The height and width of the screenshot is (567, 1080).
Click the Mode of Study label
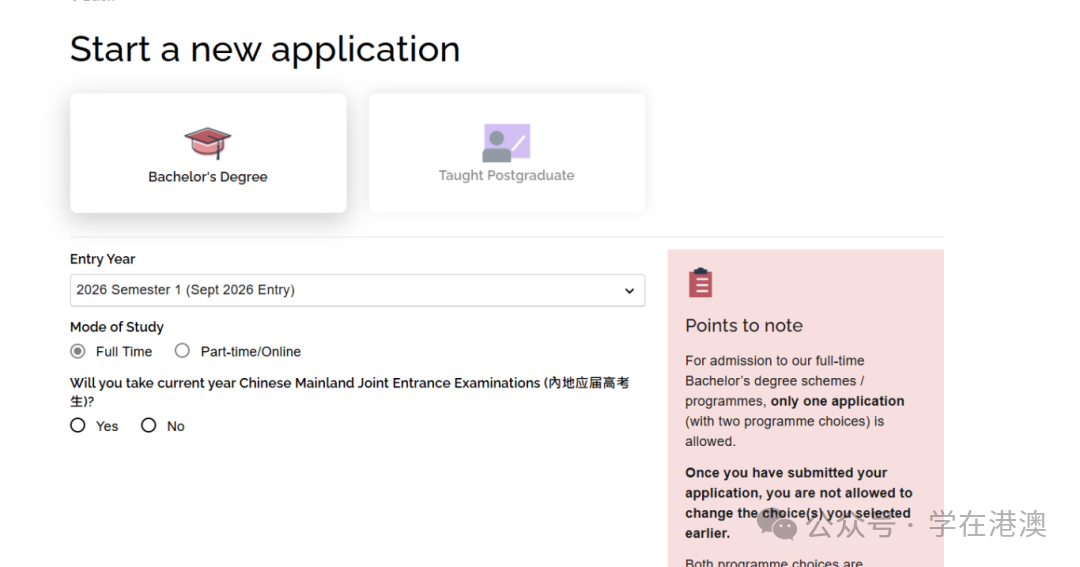(x=117, y=327)
